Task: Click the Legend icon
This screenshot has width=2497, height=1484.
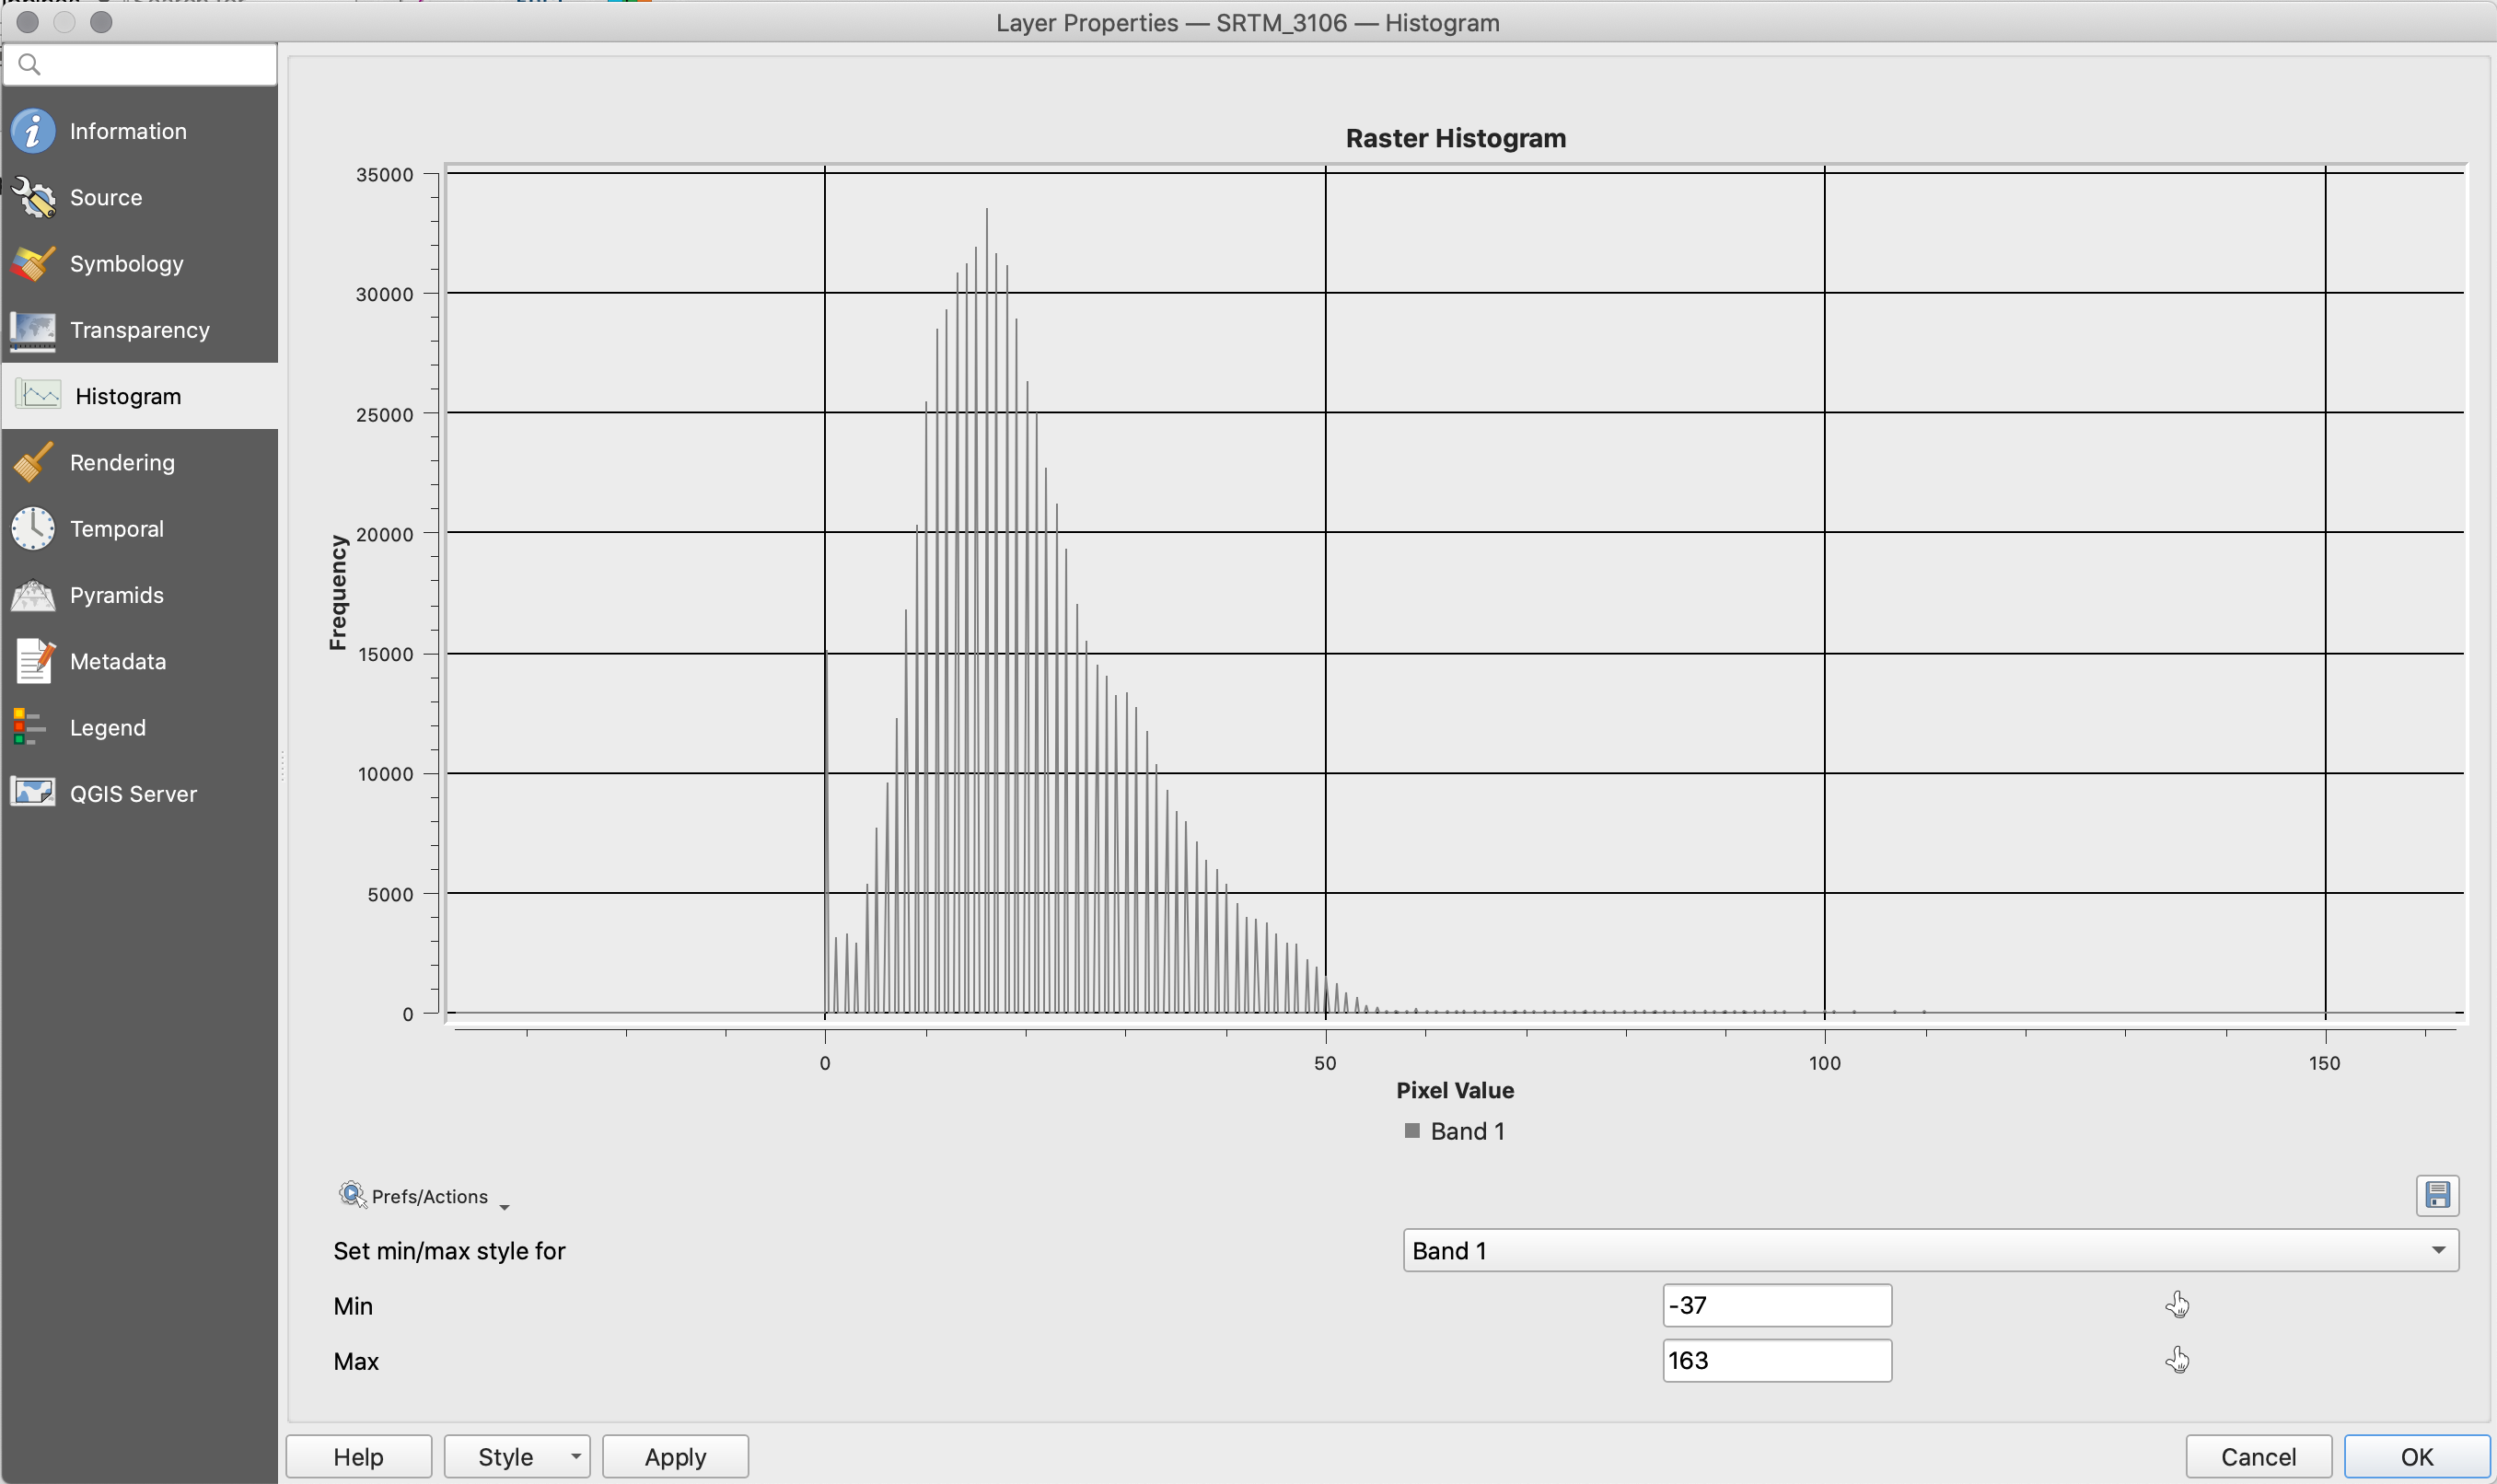Action: click(x=29, y=727)
